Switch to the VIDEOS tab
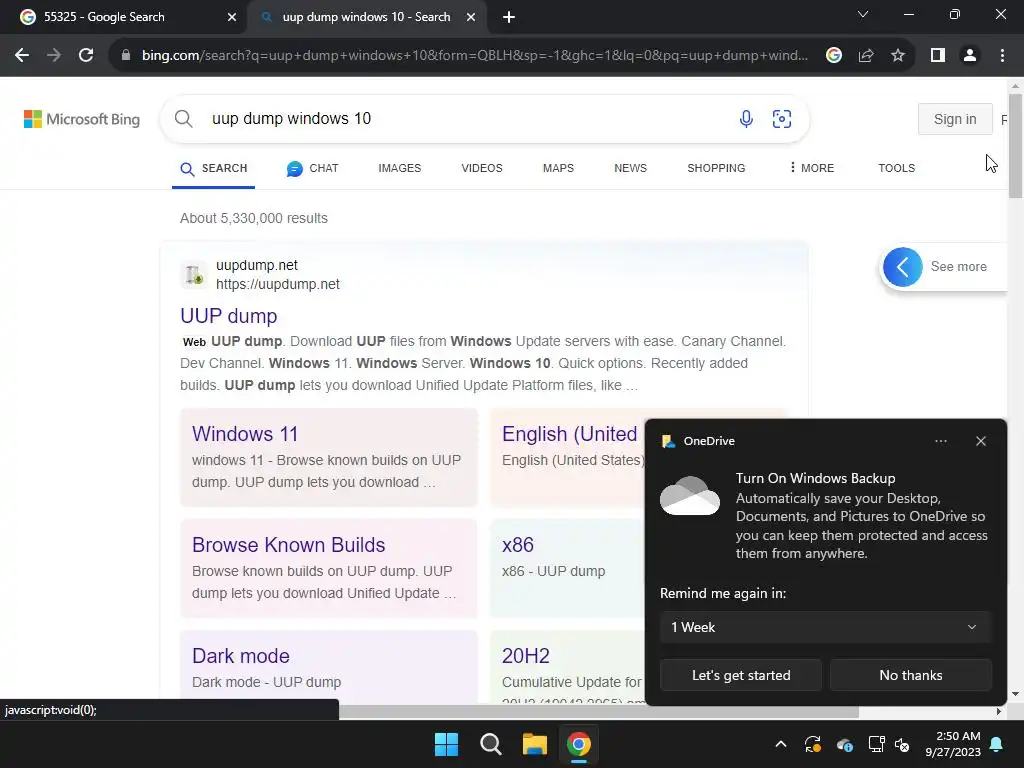This screenshot has width=1024, height=768. (482, 168)
